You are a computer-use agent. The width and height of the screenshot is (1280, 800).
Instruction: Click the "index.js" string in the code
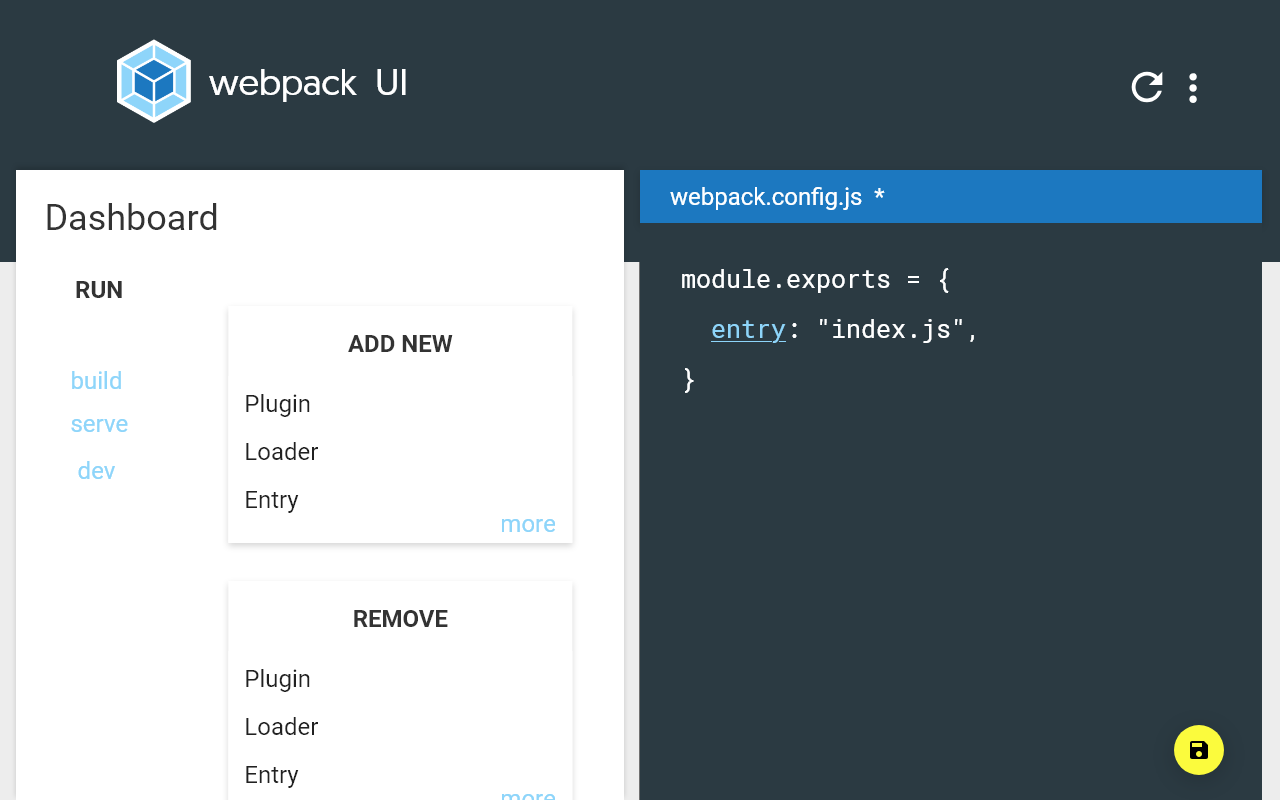click(890, 329)
